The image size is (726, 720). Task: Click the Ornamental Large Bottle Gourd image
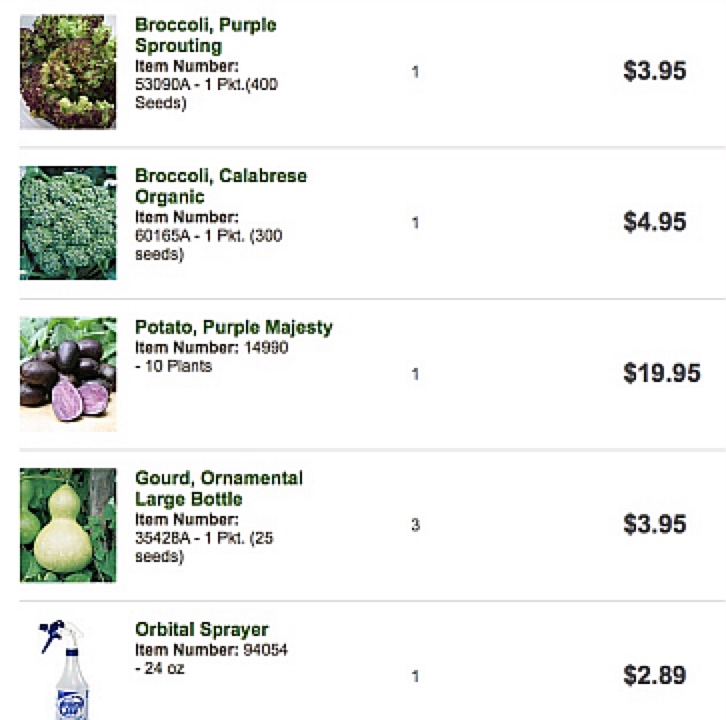click(x=68, y=525)
